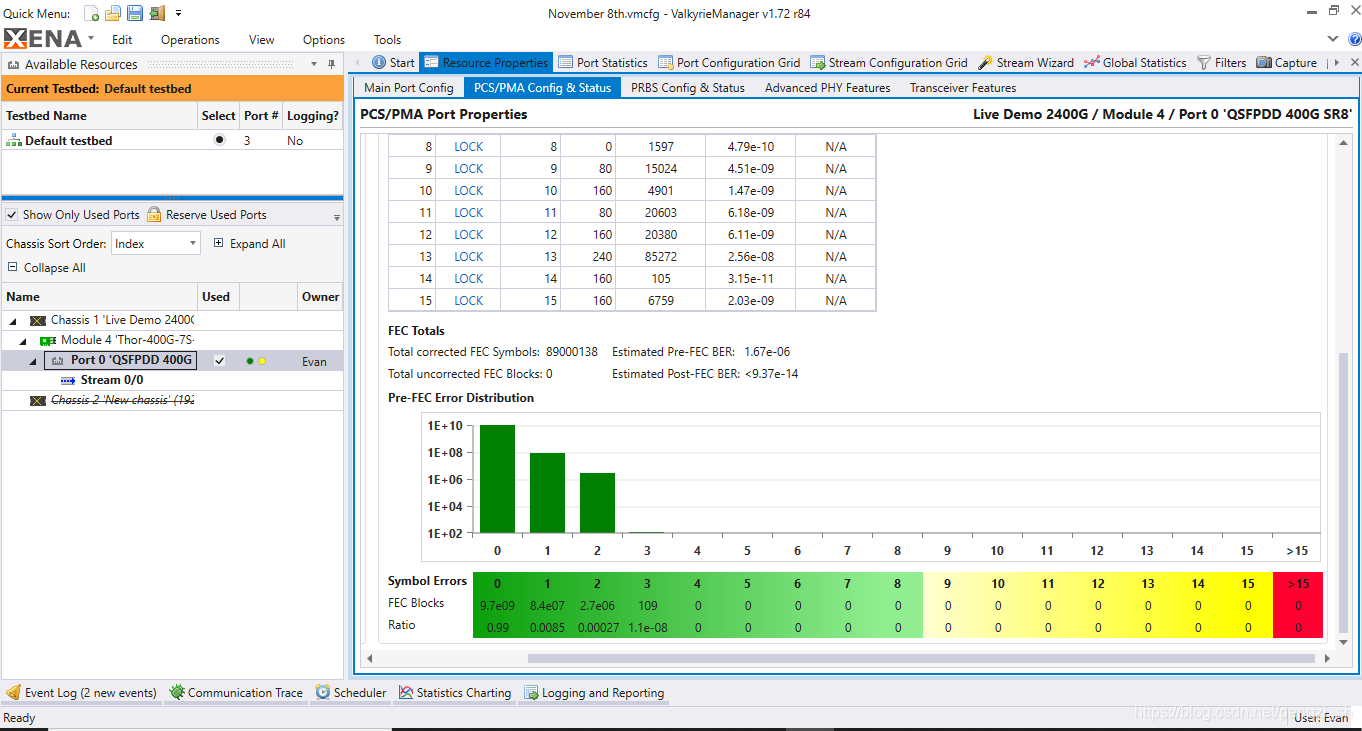Click the Save configuration floppy icon

134,13
